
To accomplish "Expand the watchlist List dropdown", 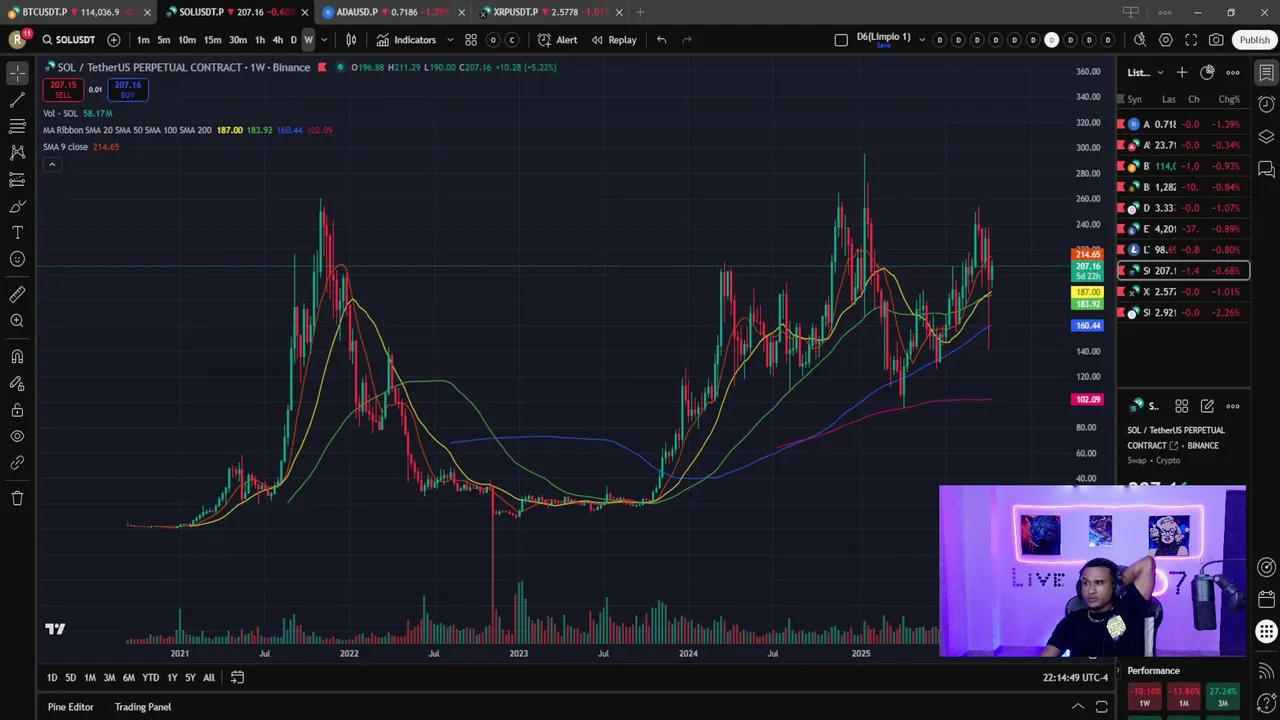I will [1145, 72].
